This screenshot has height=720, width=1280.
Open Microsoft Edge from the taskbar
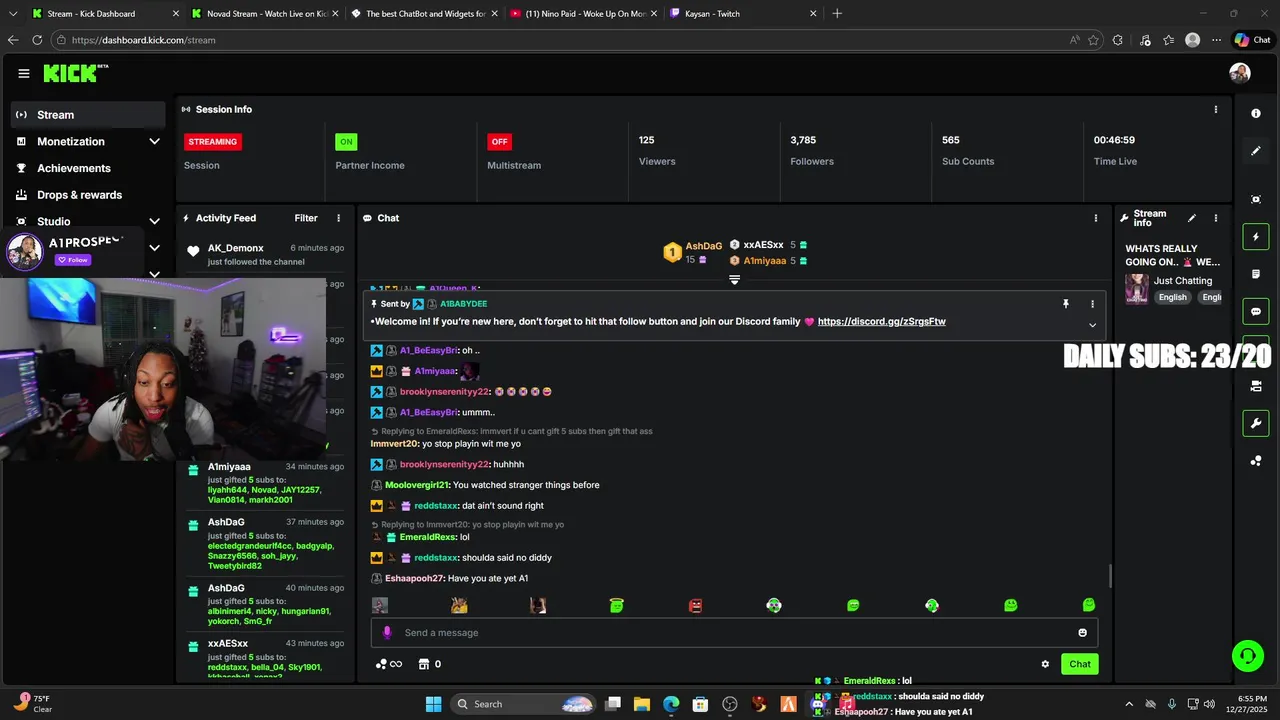coord(671,704)
